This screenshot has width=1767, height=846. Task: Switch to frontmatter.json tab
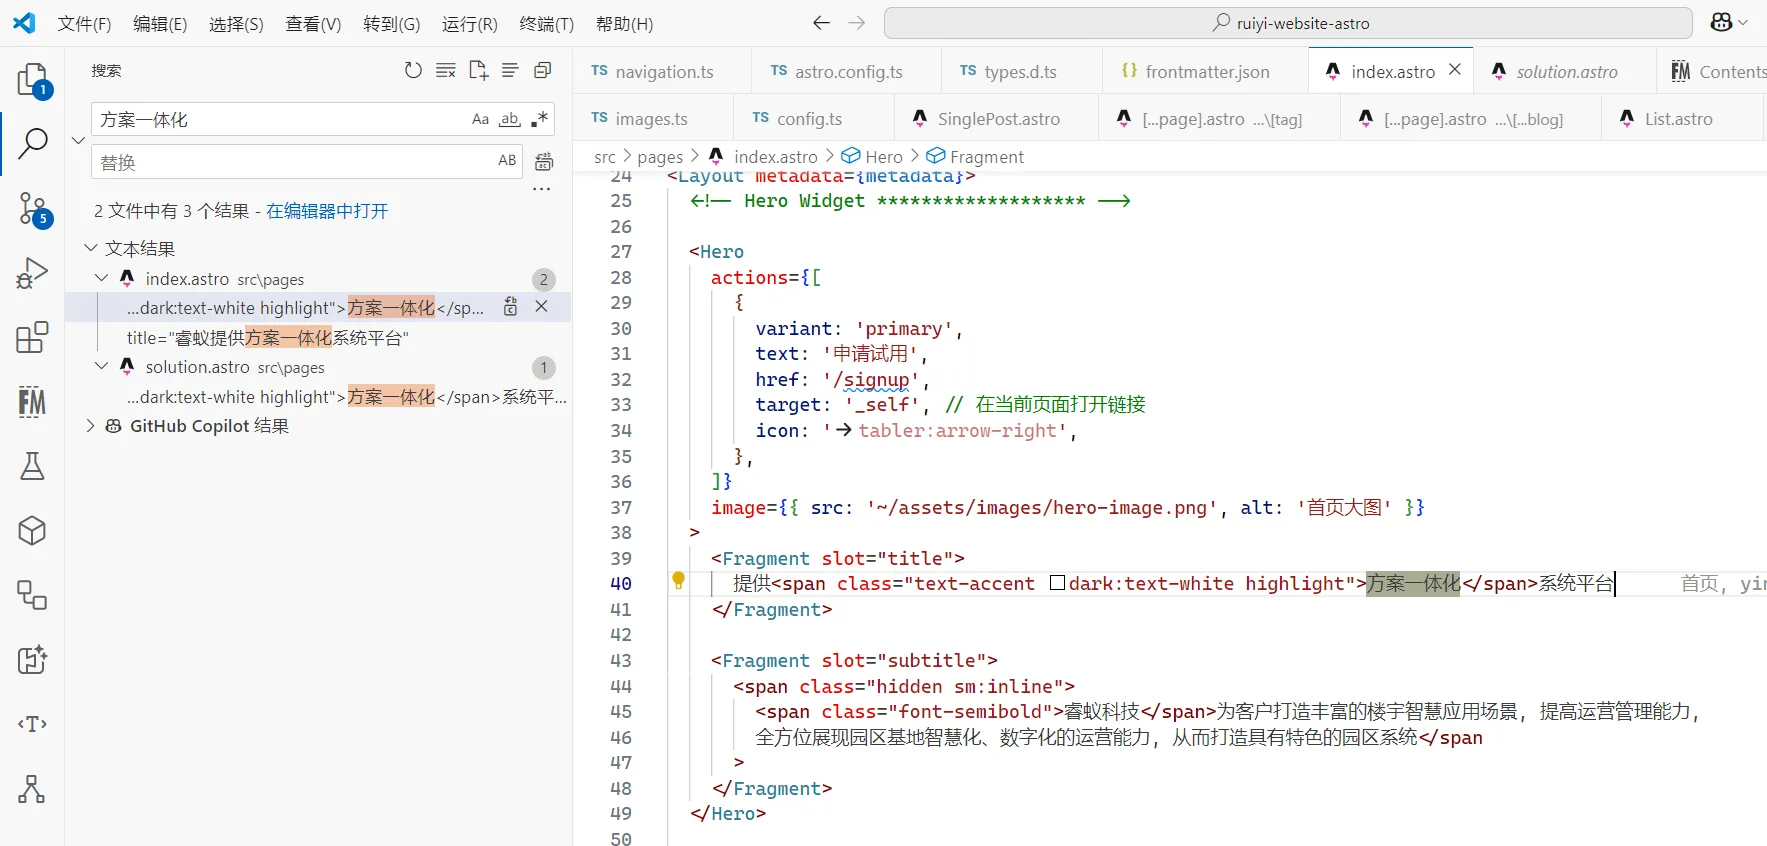[x=1205, y=71]
